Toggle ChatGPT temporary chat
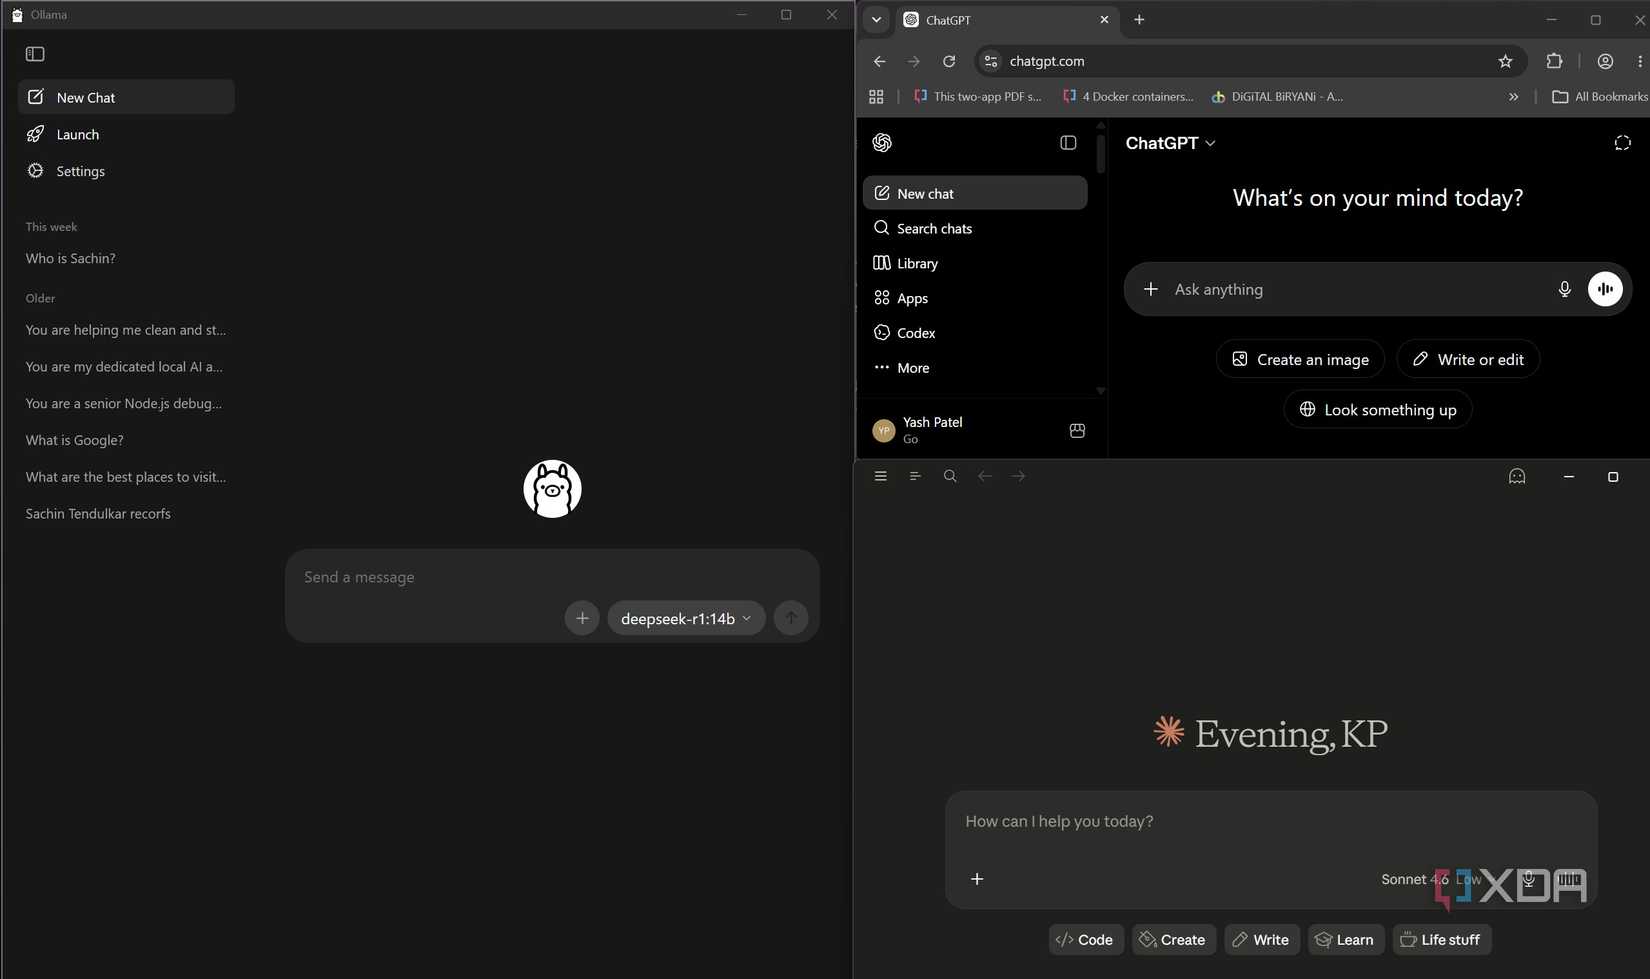The width and height of the screenshot is (1650, 979). coord(1622,143)
